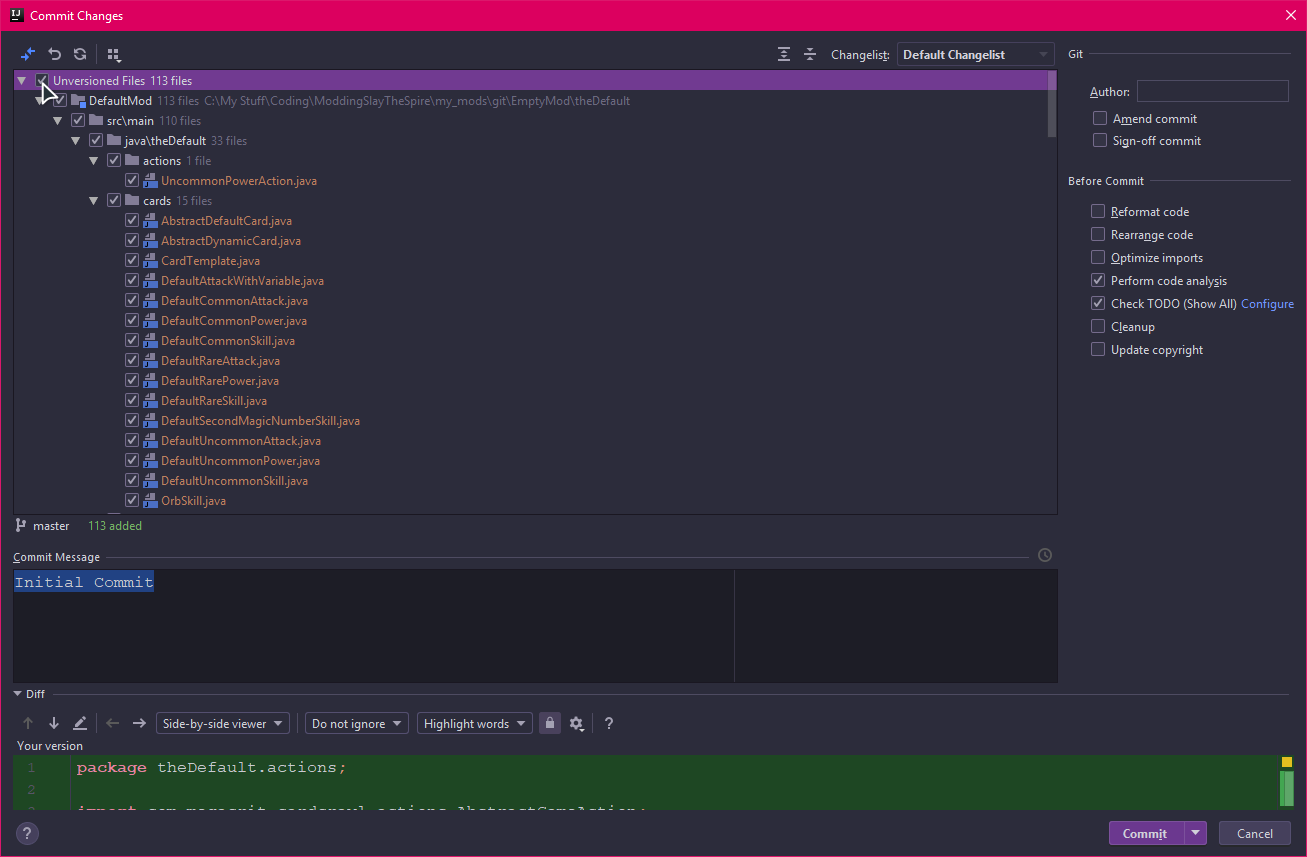Enable the Cleanup checkbox
The height and width of the screenshot is (857, 1307).
coord(1098,326)
